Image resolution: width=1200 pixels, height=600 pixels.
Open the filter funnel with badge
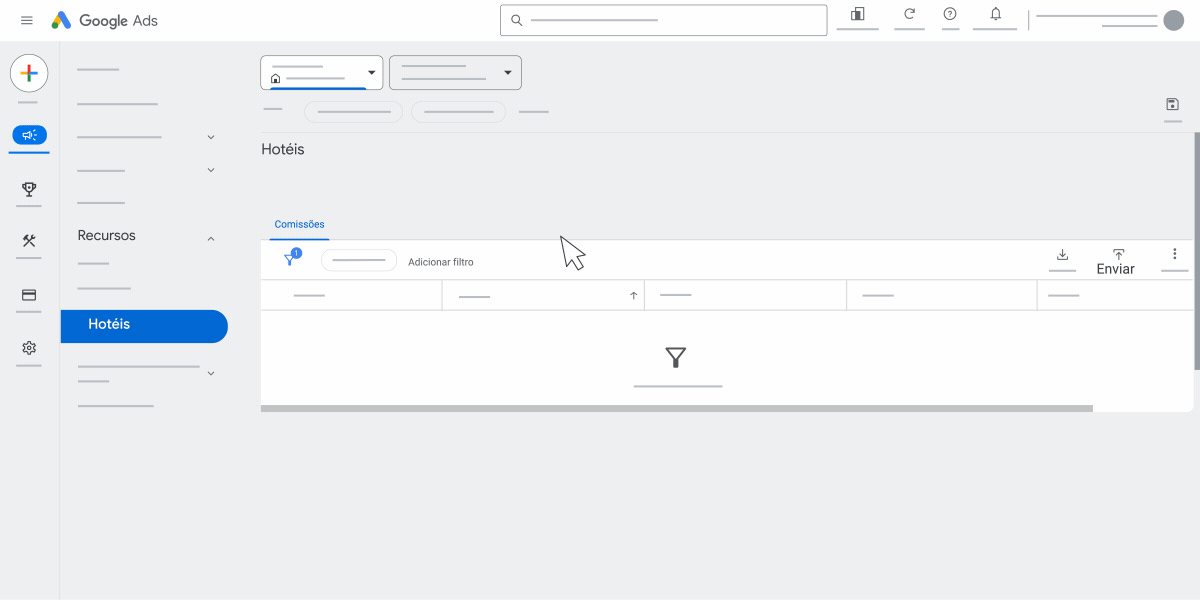(291, 258)
